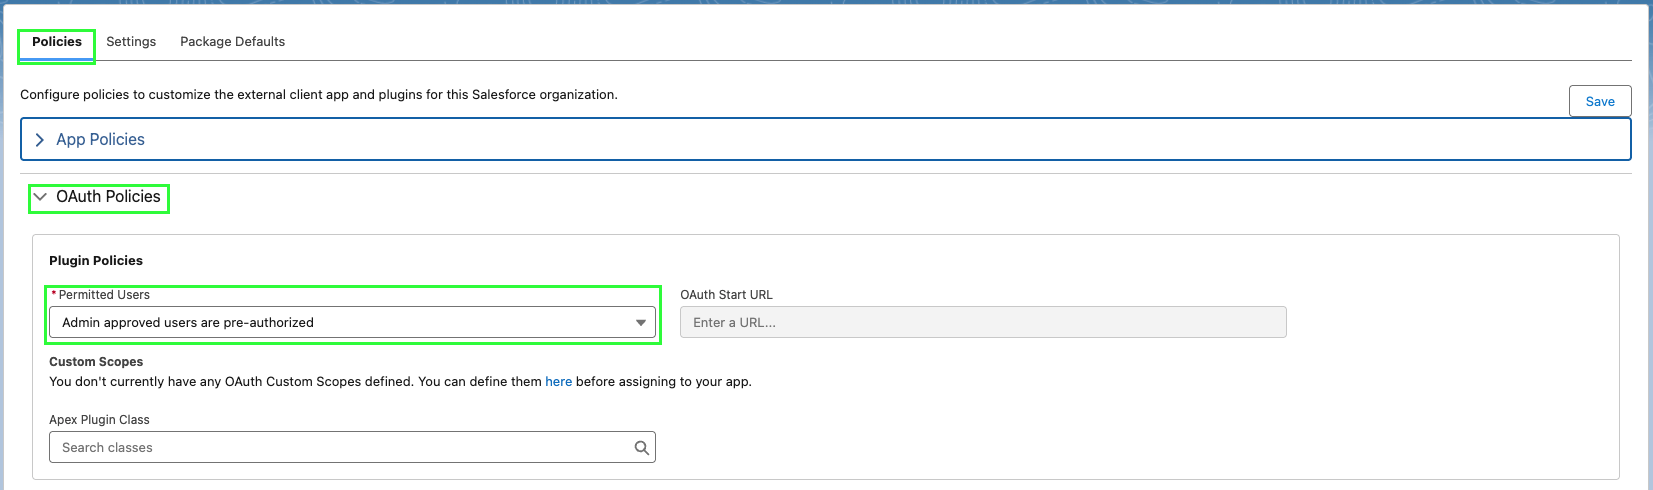Collapse the OAuth Policies section heading
Viewport: 1653px width, 490px height.
108,197
